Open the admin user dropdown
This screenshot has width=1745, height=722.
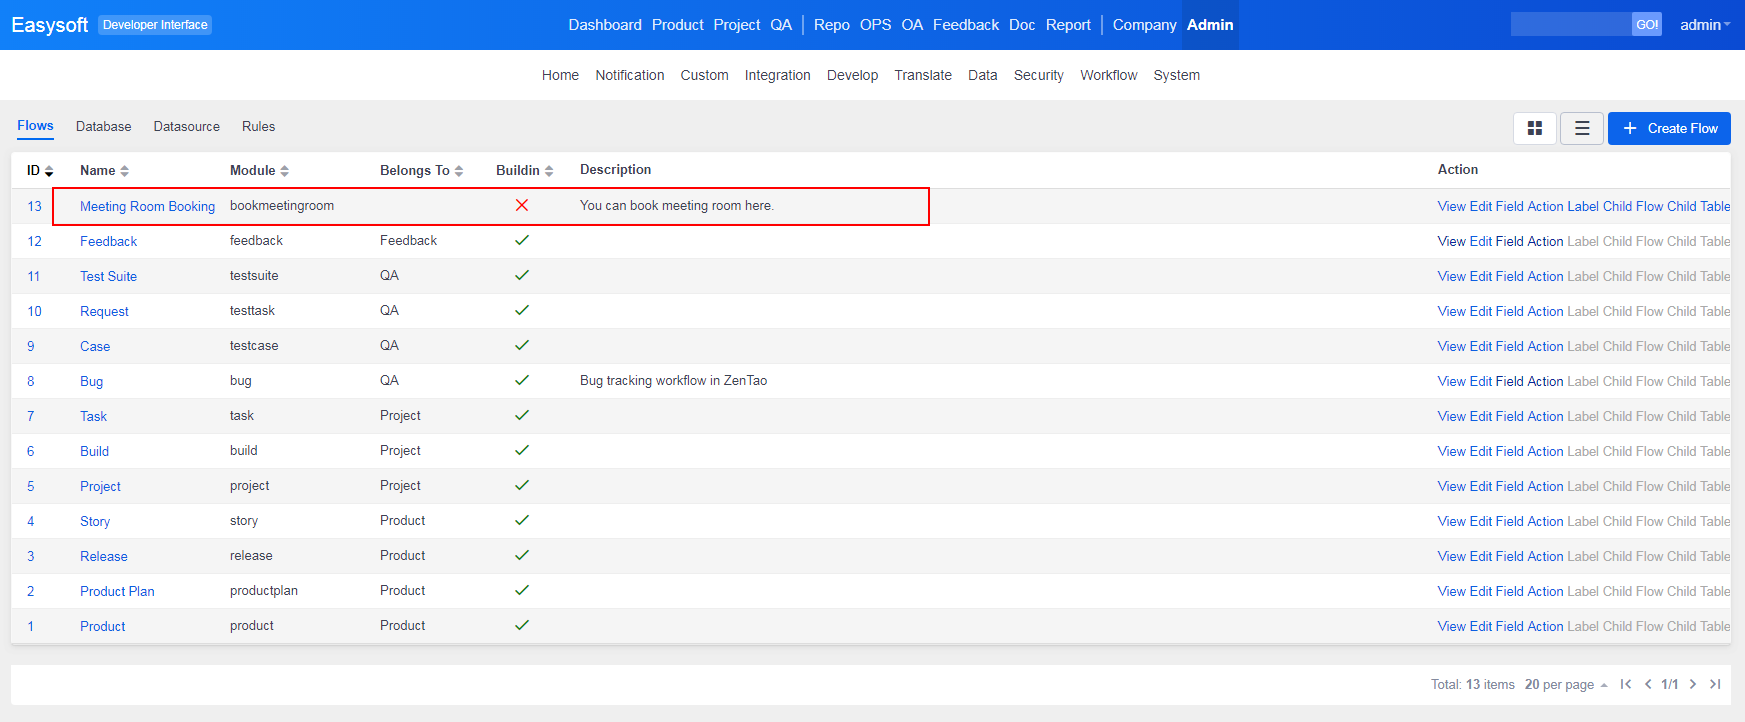tap(1704, 25)
